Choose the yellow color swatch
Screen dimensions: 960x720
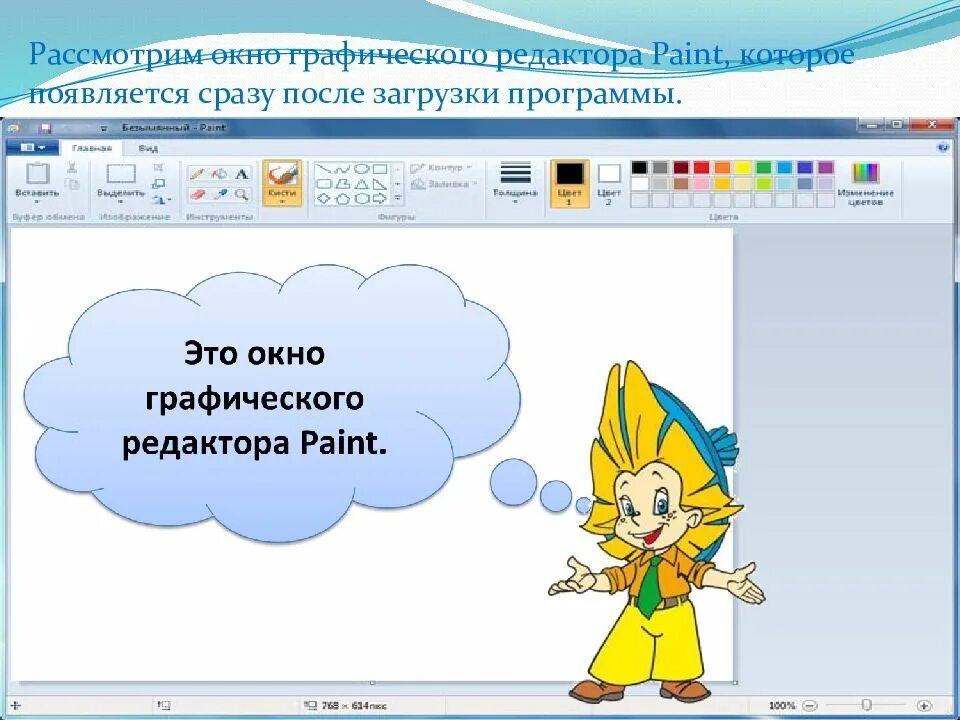[743, 168]
